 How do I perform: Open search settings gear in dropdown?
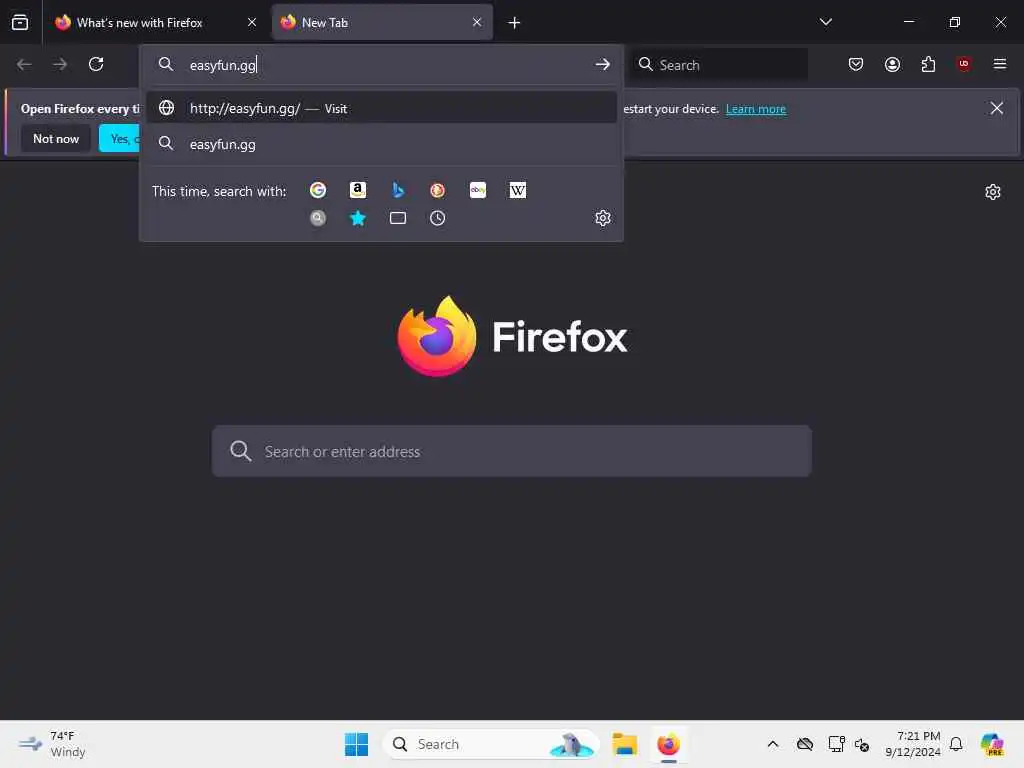[603, 218]
